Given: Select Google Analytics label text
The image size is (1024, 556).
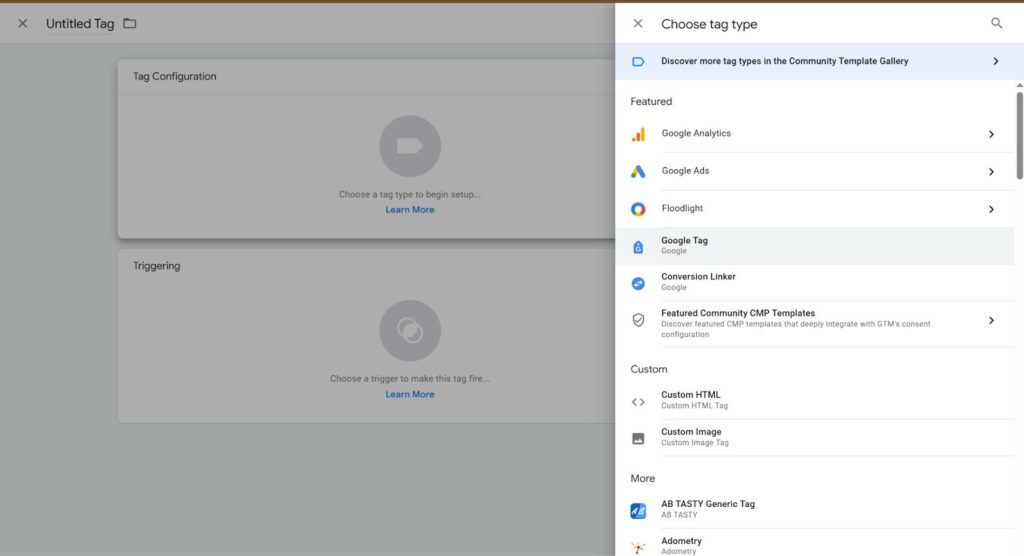Looking at the screenshot, I should coord(696,133).
